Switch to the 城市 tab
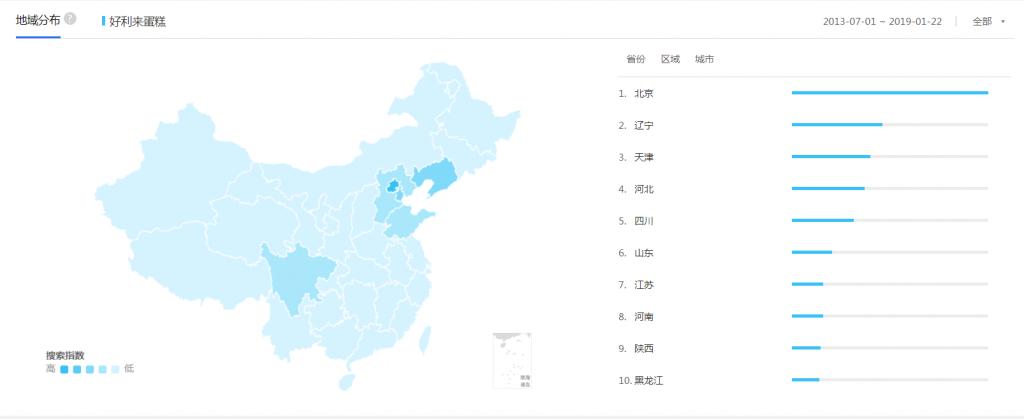 (704, 59)
